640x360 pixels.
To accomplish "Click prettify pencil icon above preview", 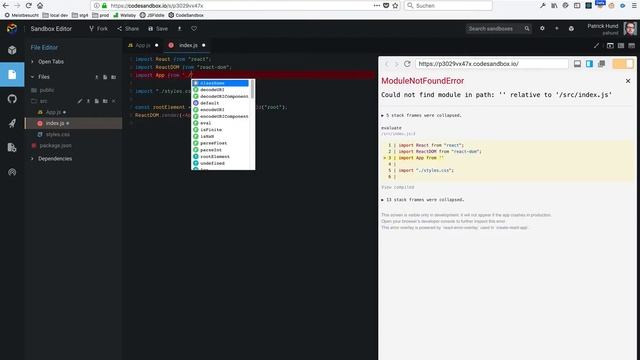I will tap(596, 45).
